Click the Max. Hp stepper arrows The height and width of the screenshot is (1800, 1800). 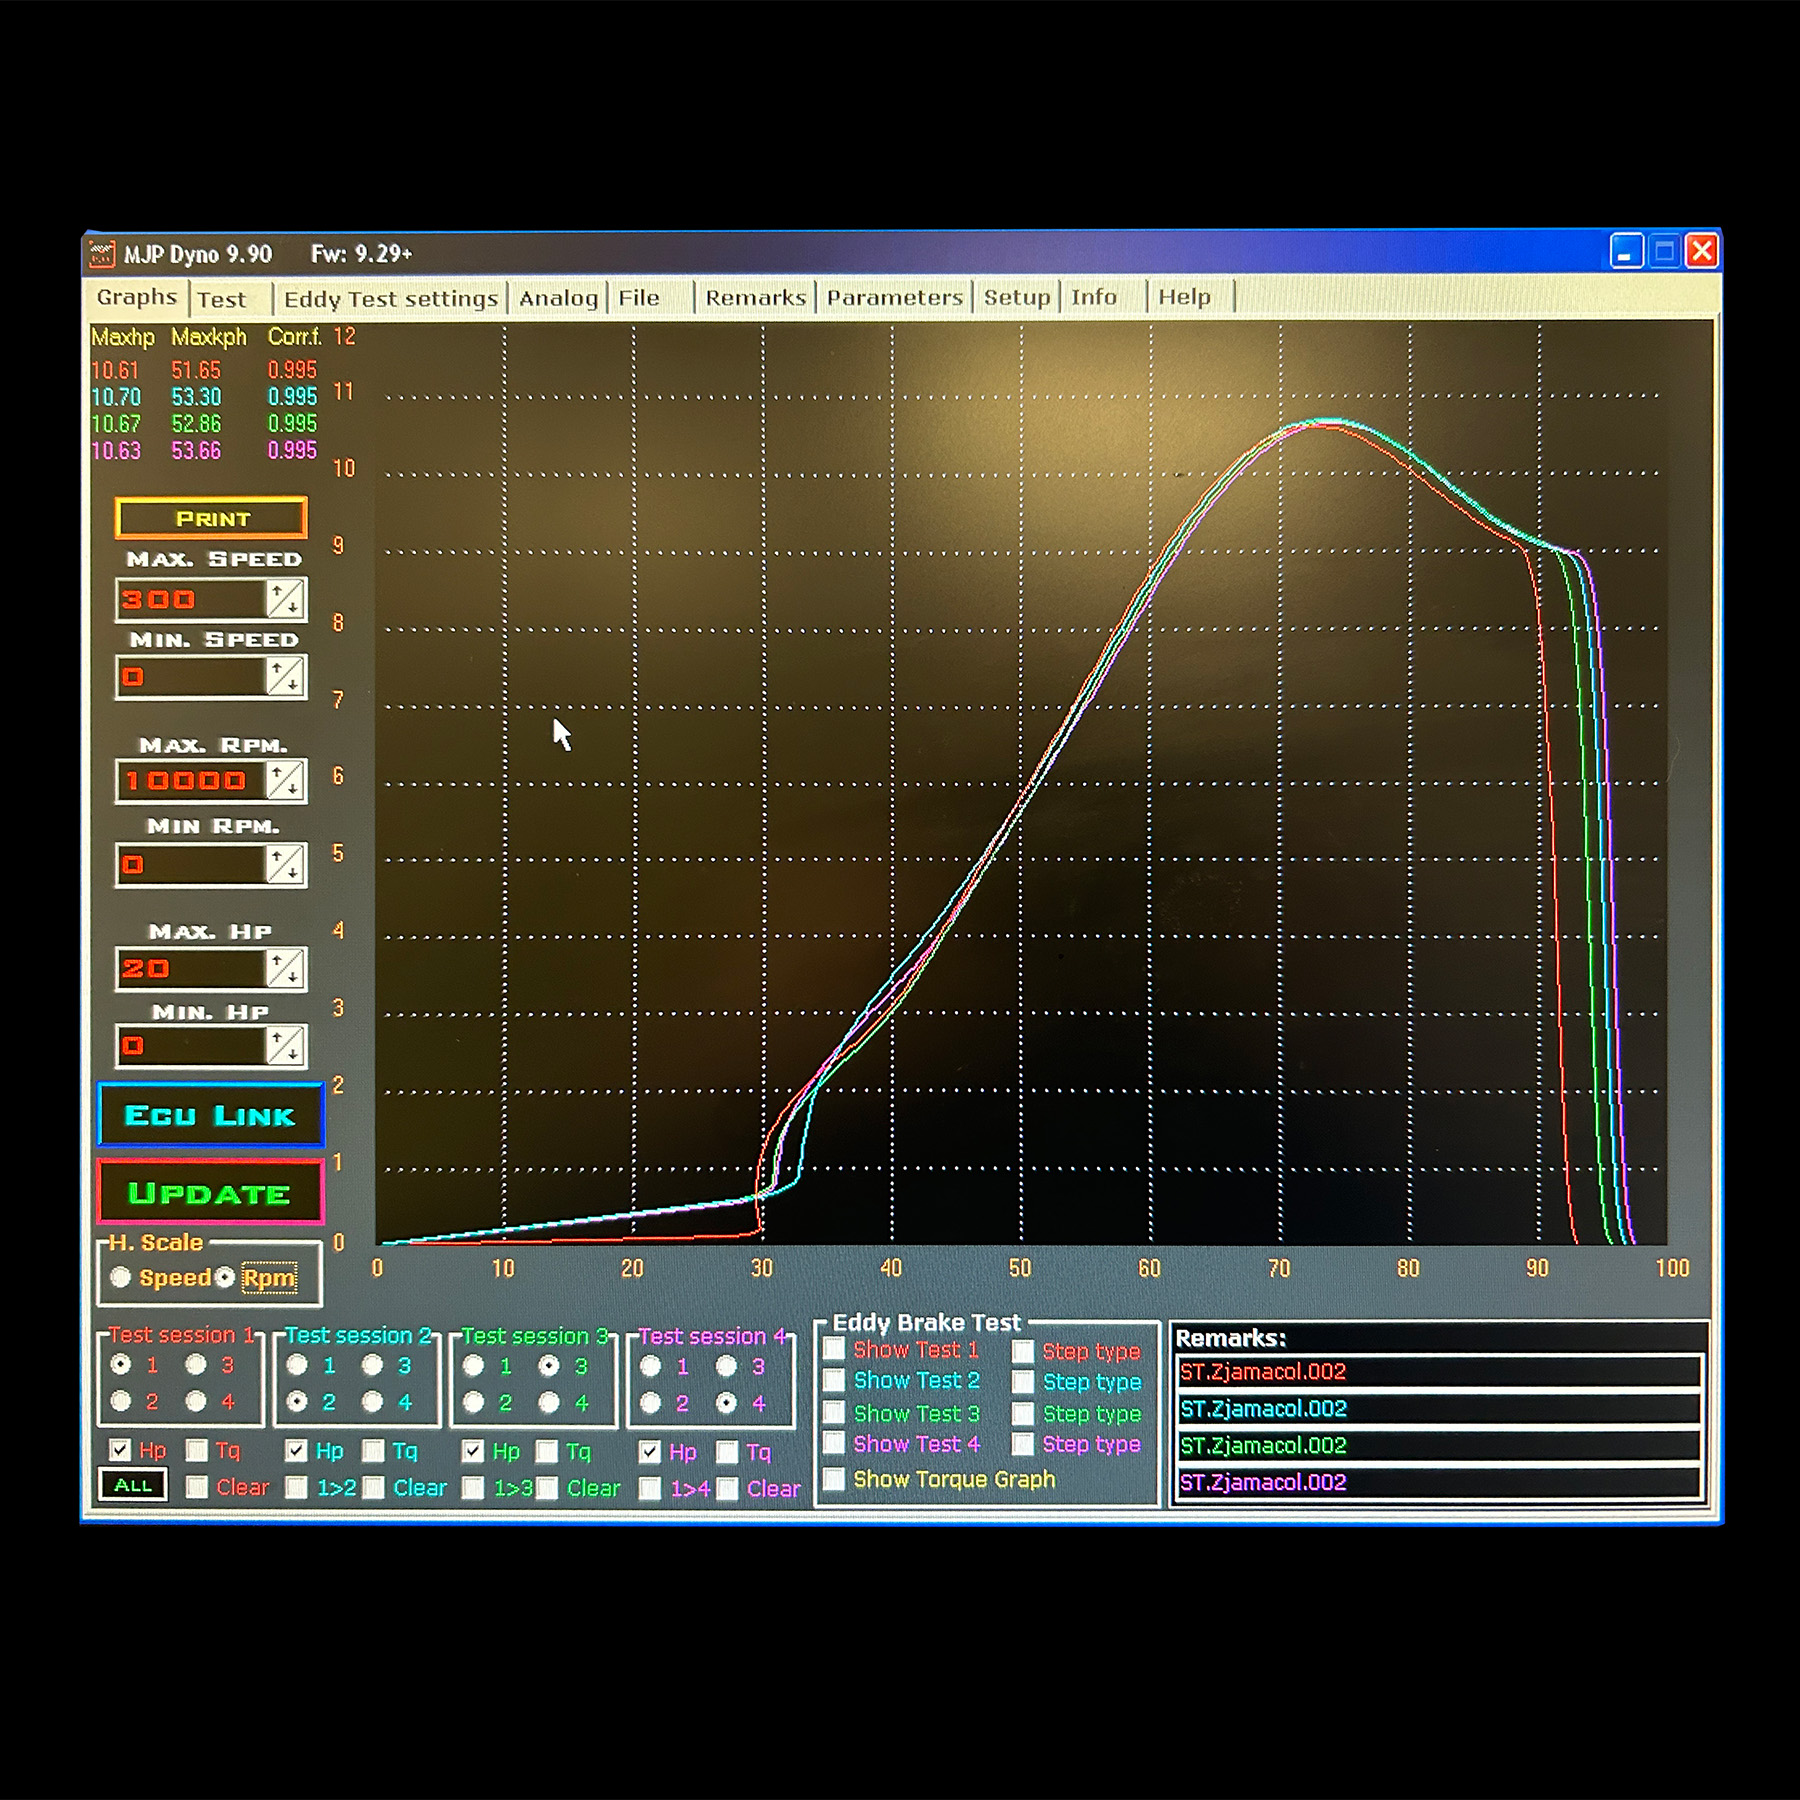[286, 968]
